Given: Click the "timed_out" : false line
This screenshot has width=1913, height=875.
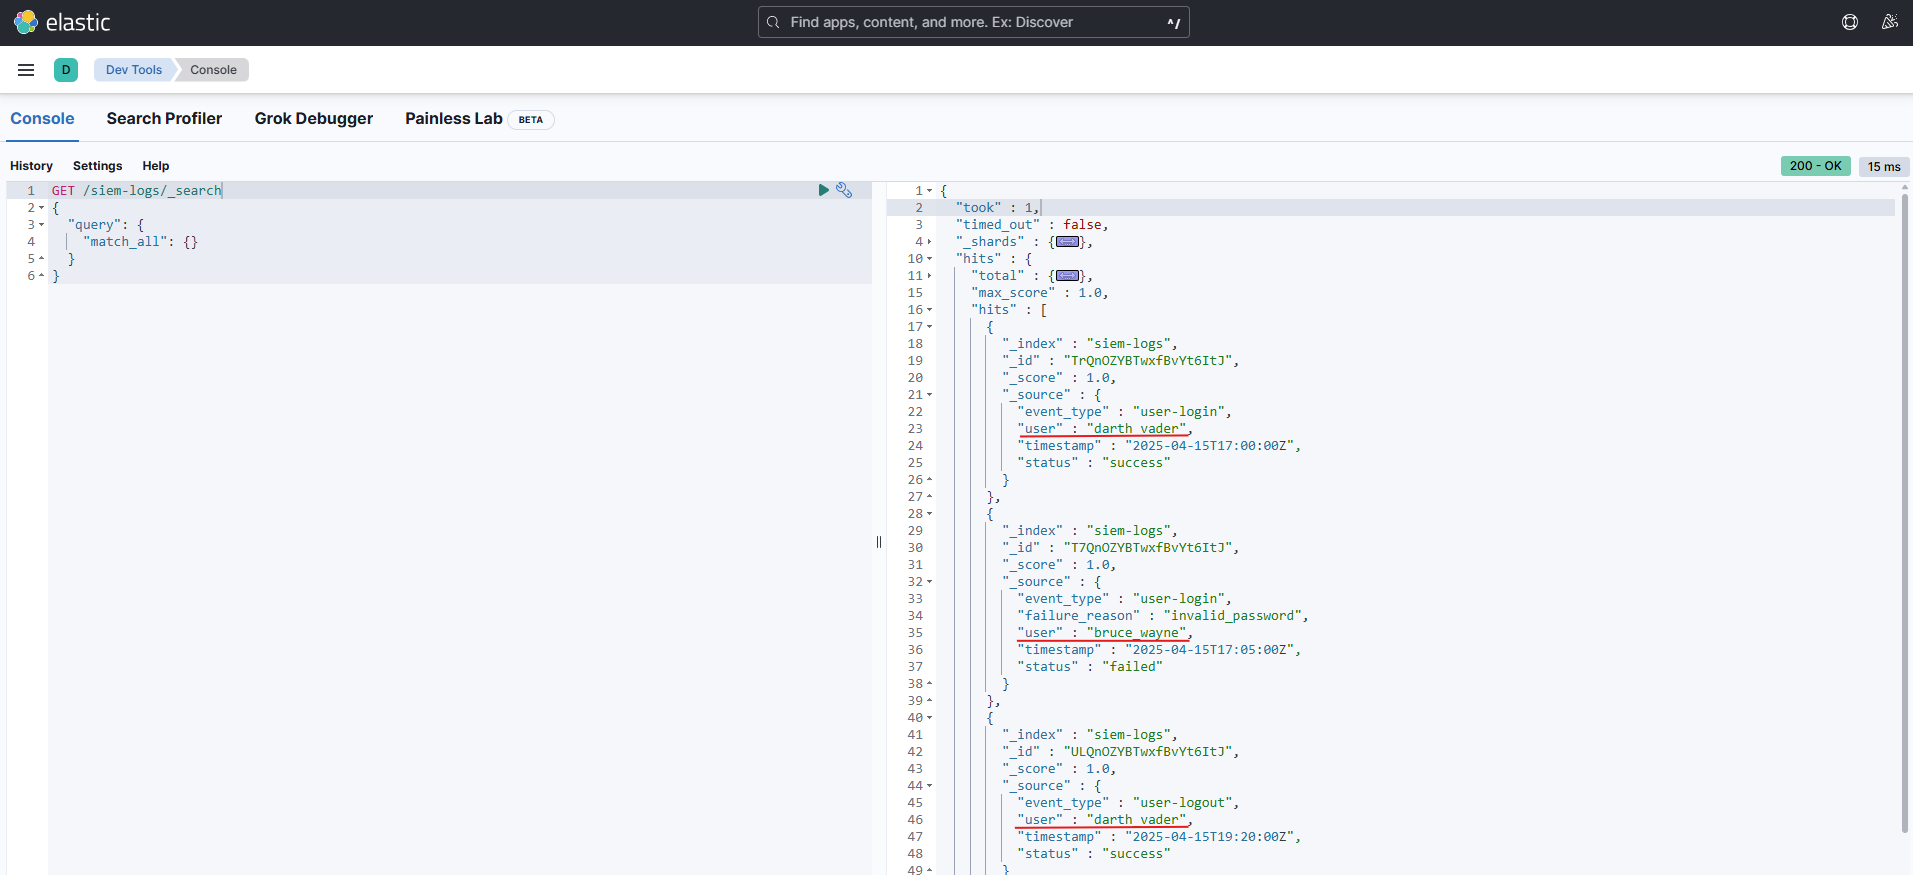Looking at the screenshot, I should (1032, 225).
